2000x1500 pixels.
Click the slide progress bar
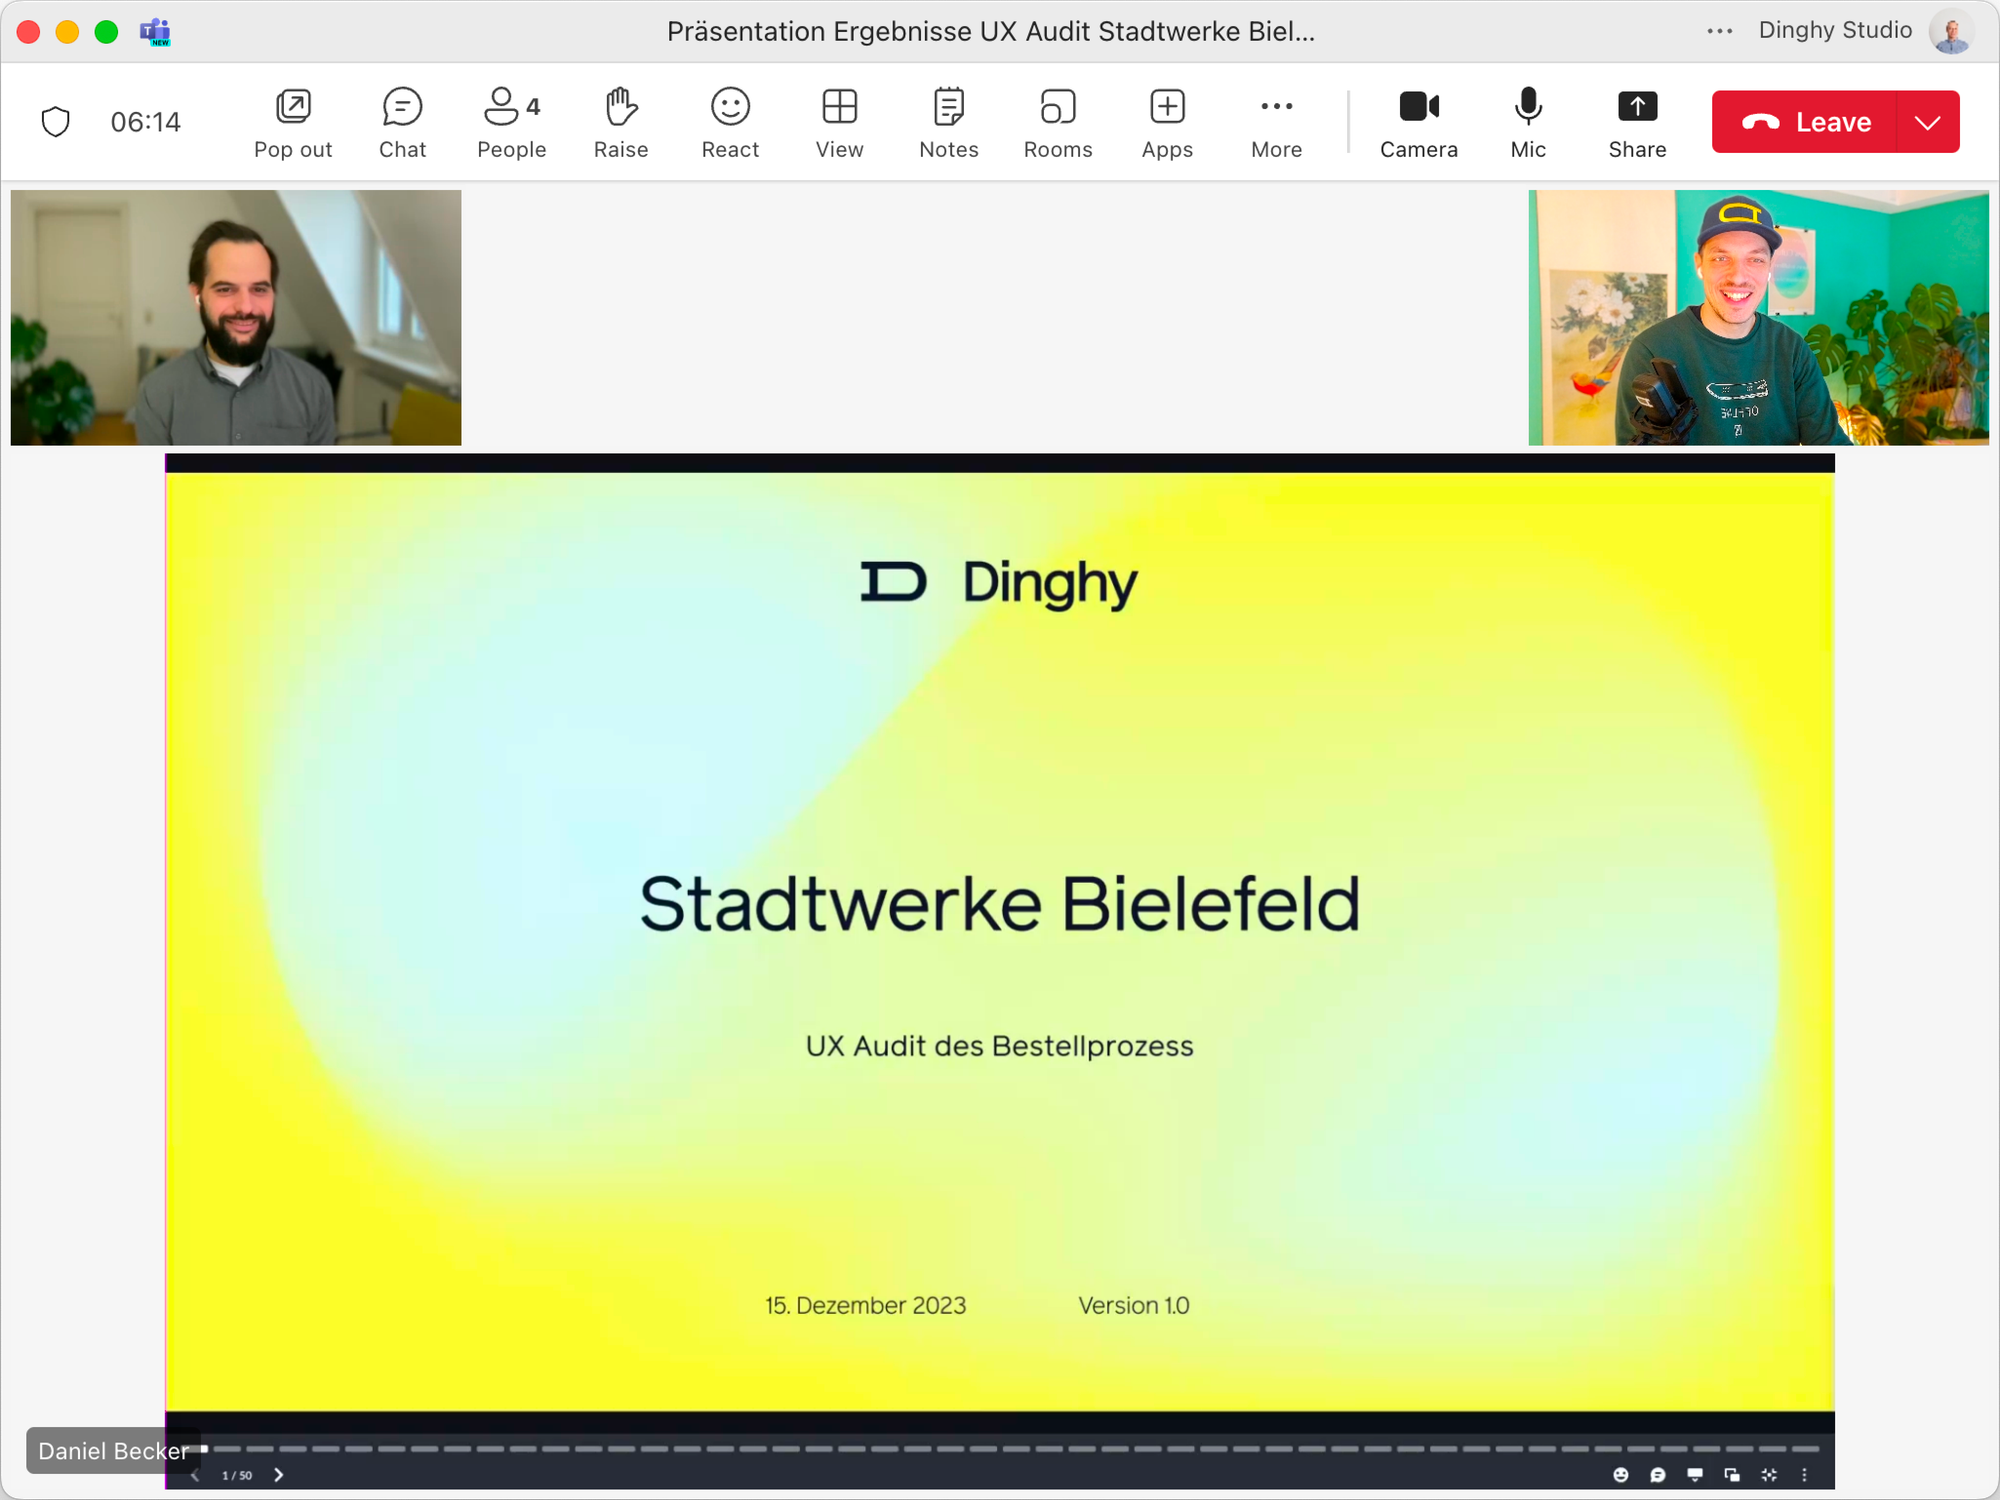click(x=1000, y=1448)
